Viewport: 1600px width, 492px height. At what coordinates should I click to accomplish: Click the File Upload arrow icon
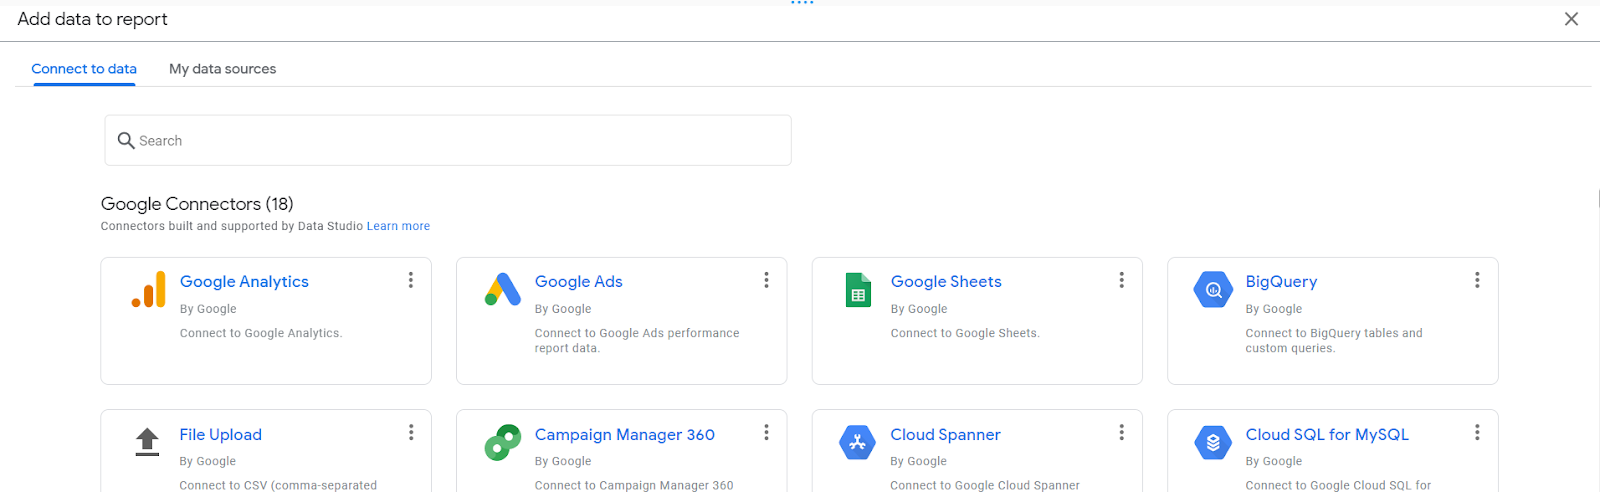pos(147,441)
